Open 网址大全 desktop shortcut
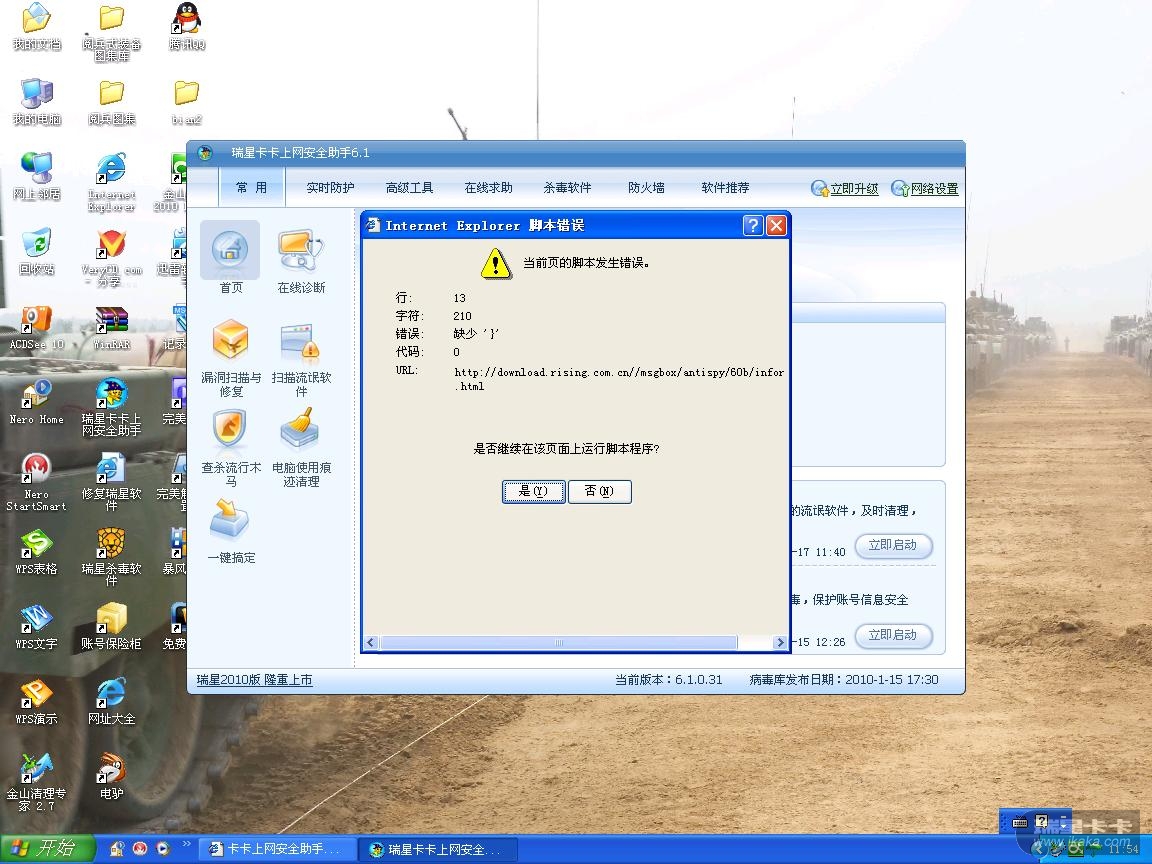The height and width of the screenshot is (864, 1152). coord(112,702)
